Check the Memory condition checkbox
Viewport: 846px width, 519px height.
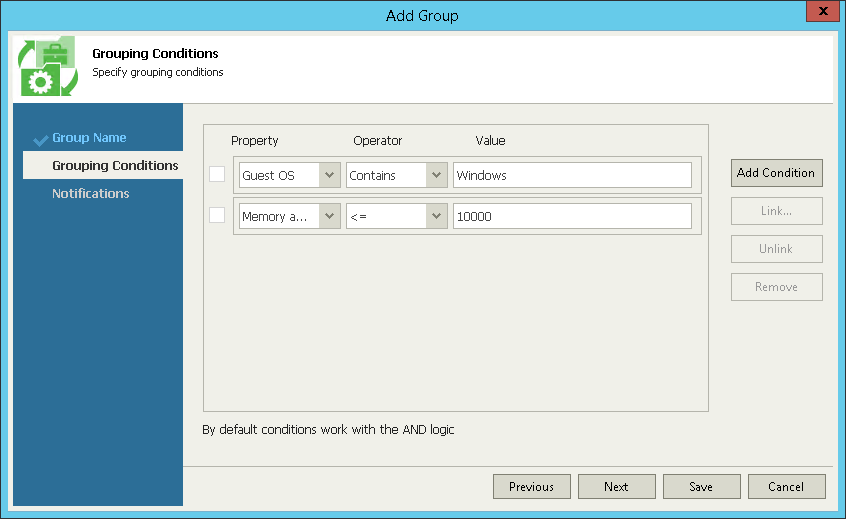point(217,216)
